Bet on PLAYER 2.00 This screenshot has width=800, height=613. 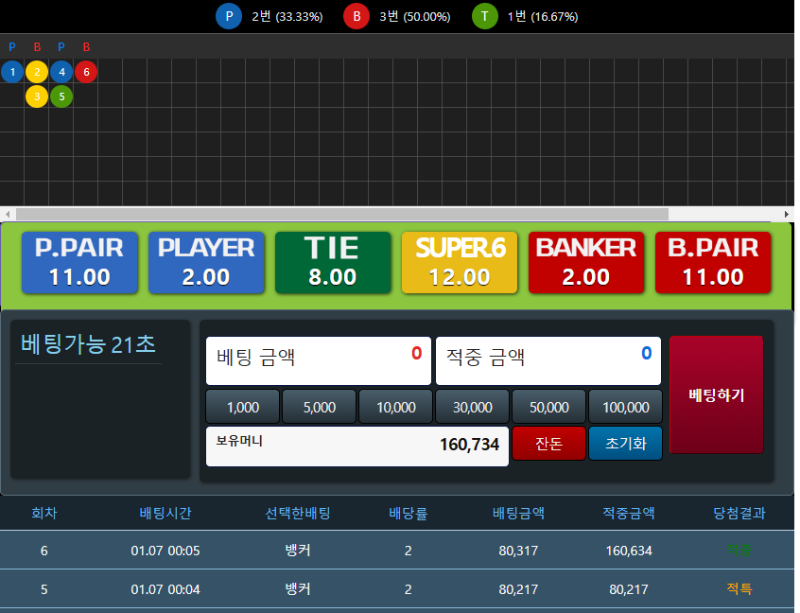(206, 262)
